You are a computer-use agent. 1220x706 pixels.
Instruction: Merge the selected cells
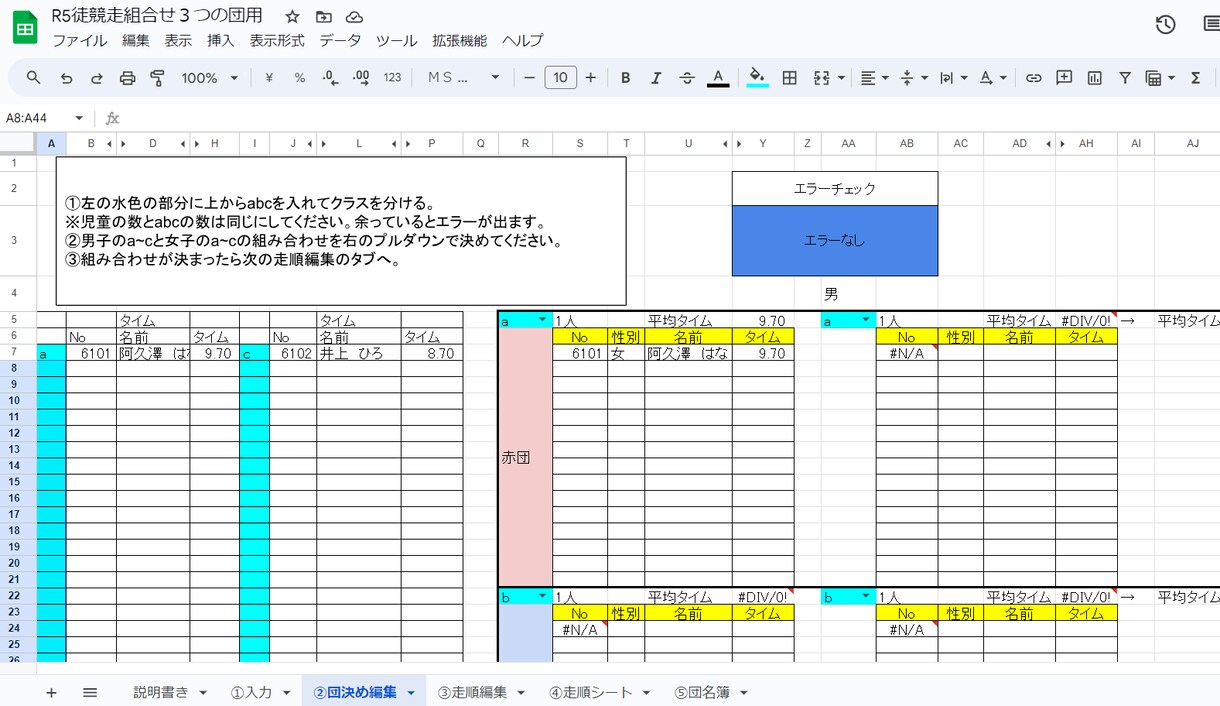click(x=822, y=78)
